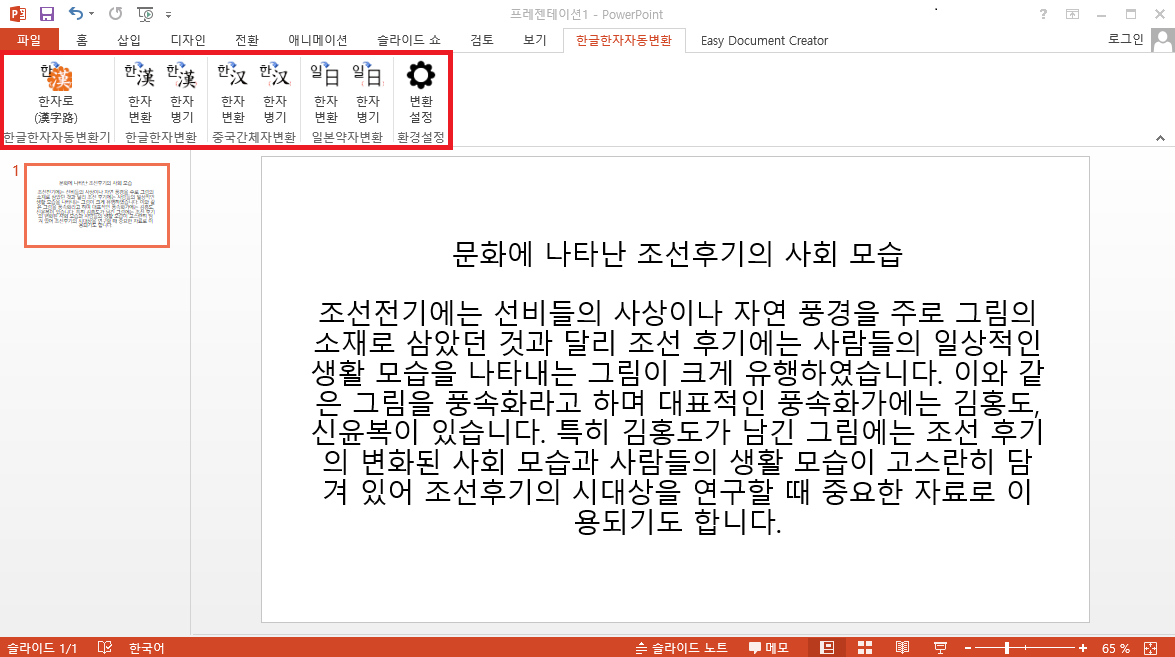Collapse the ribbon using the chevron

coord(1161,138)
